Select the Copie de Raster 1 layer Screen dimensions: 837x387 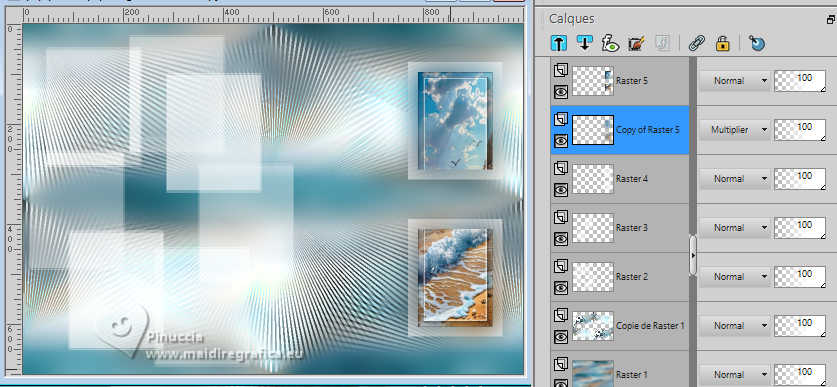pos(620,326)
